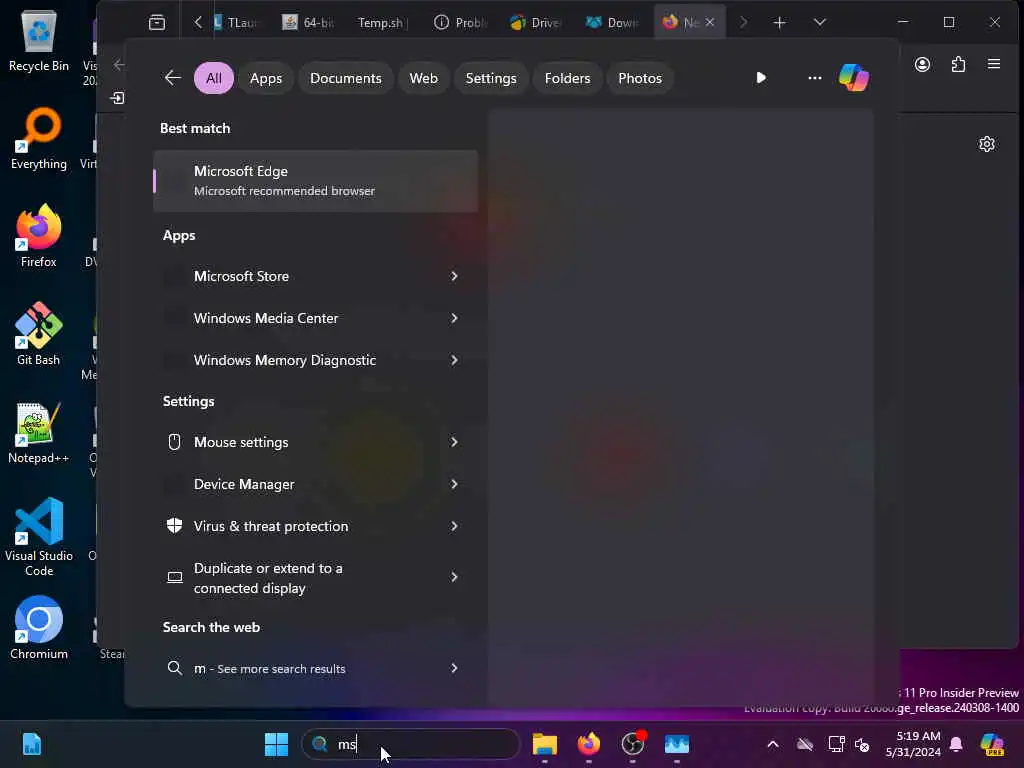
Task: Open Firefox from the taskbar
Action: pyautogui.click(x=588, y=744)
